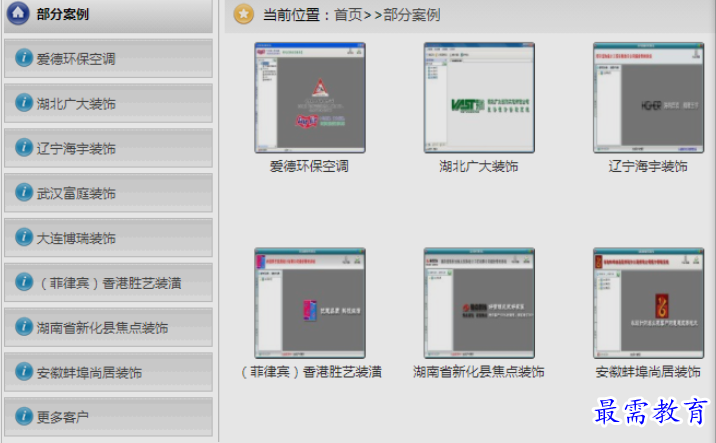The image size is (716, 443).
Task: Open 更多客户 in the sidebar
Action: [x=108, y=417]
